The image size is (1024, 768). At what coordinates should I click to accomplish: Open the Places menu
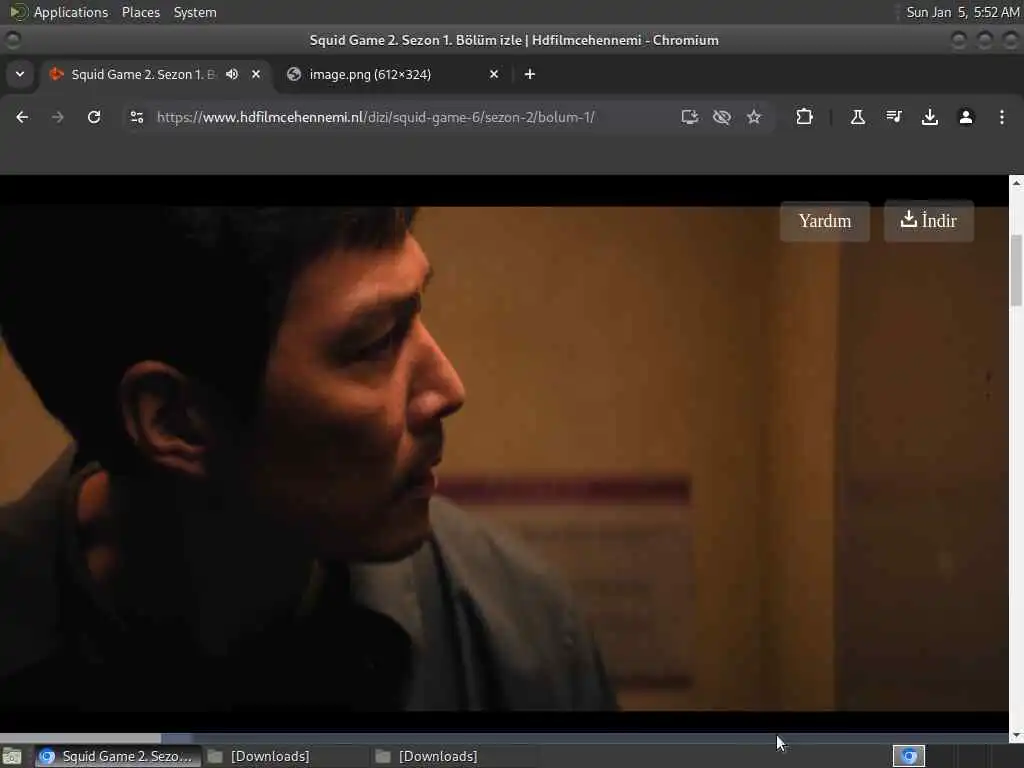pyautogui.click(x=140, y=12)
